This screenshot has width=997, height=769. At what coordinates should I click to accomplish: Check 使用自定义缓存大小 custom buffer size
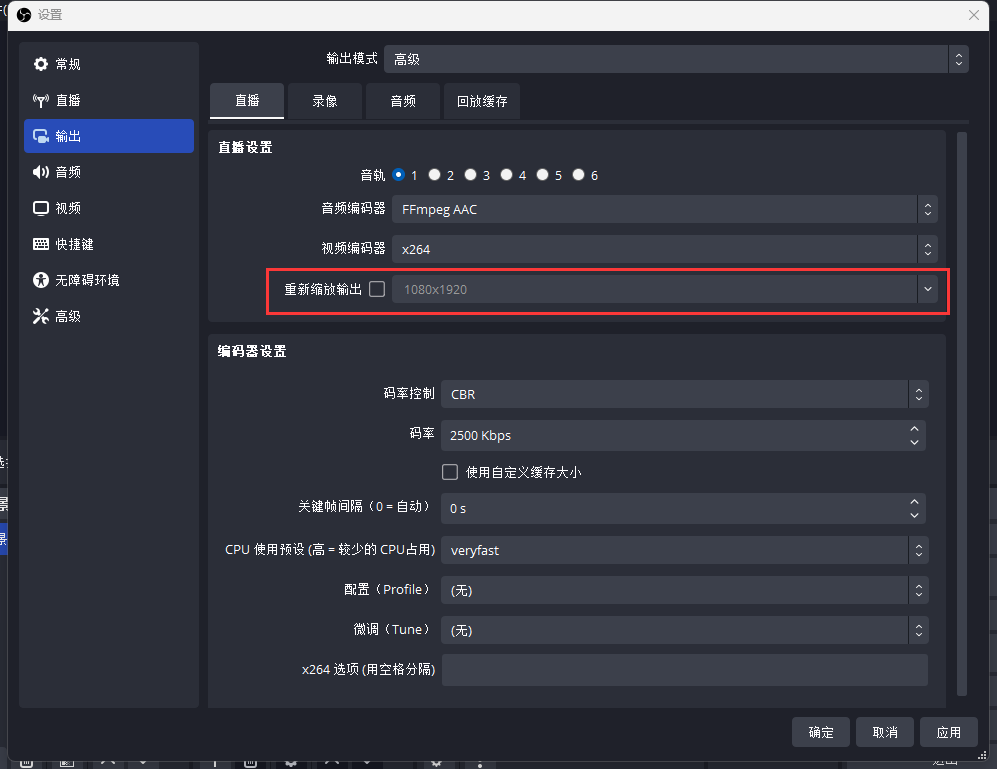[x=450, y=472]
